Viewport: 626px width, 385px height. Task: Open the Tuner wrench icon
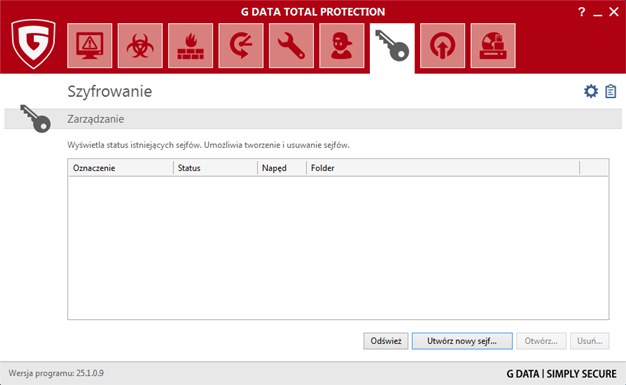pyautogui.click(x=291, y=46)
